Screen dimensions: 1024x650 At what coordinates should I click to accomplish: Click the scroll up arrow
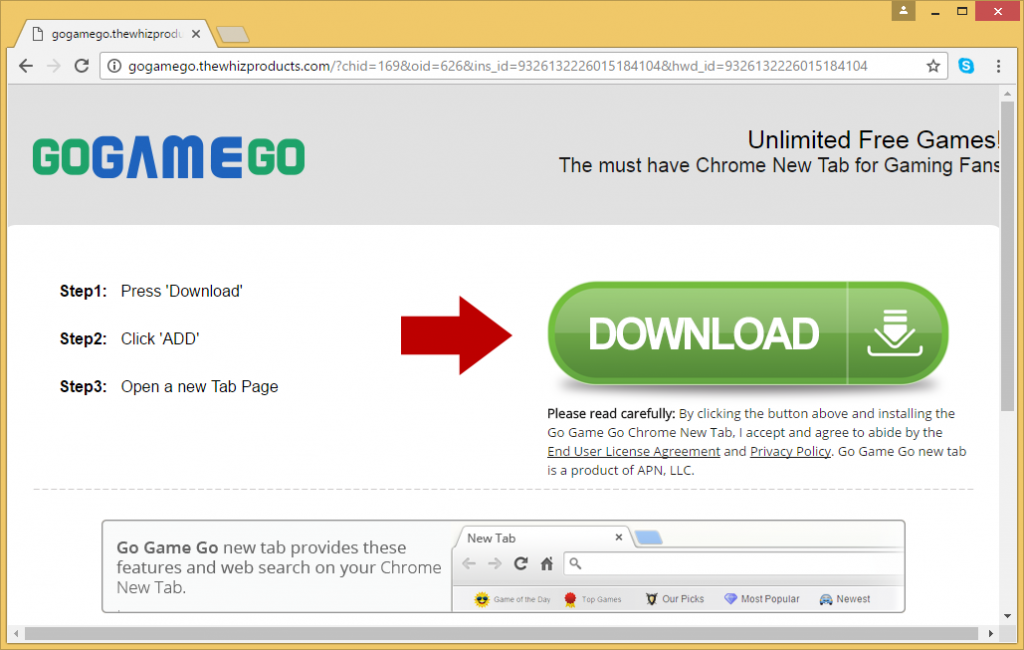pyautogui.click(x=1007, y=94)
